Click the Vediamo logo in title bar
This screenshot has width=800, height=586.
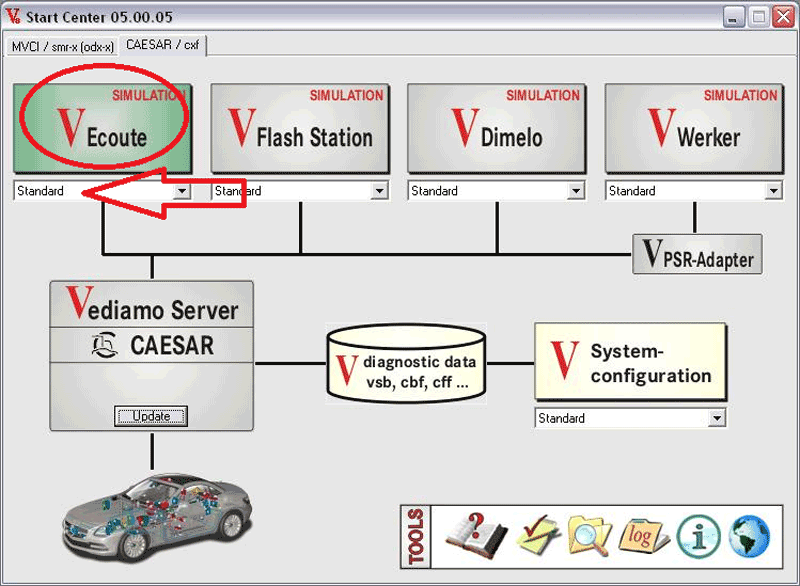coord(13,16)
